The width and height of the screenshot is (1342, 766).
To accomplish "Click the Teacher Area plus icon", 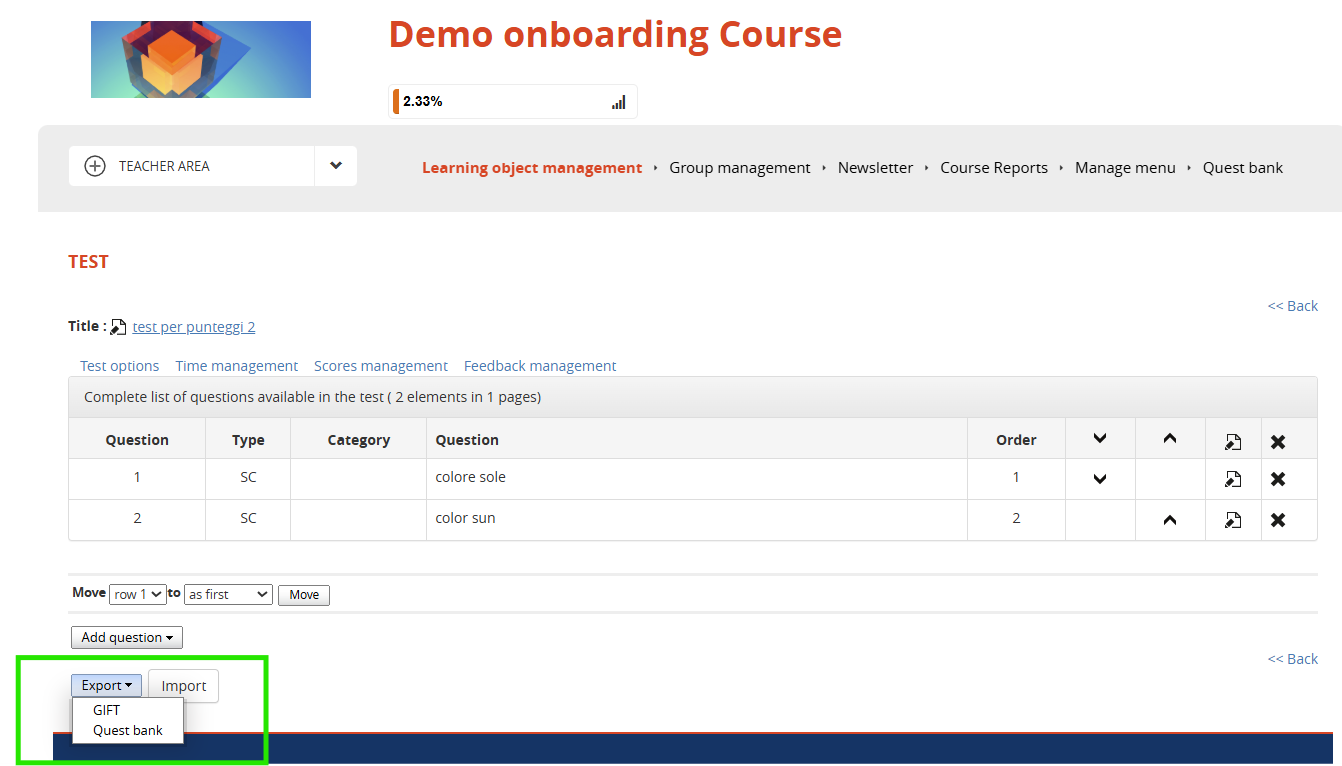I will click(x=95, y=166).
